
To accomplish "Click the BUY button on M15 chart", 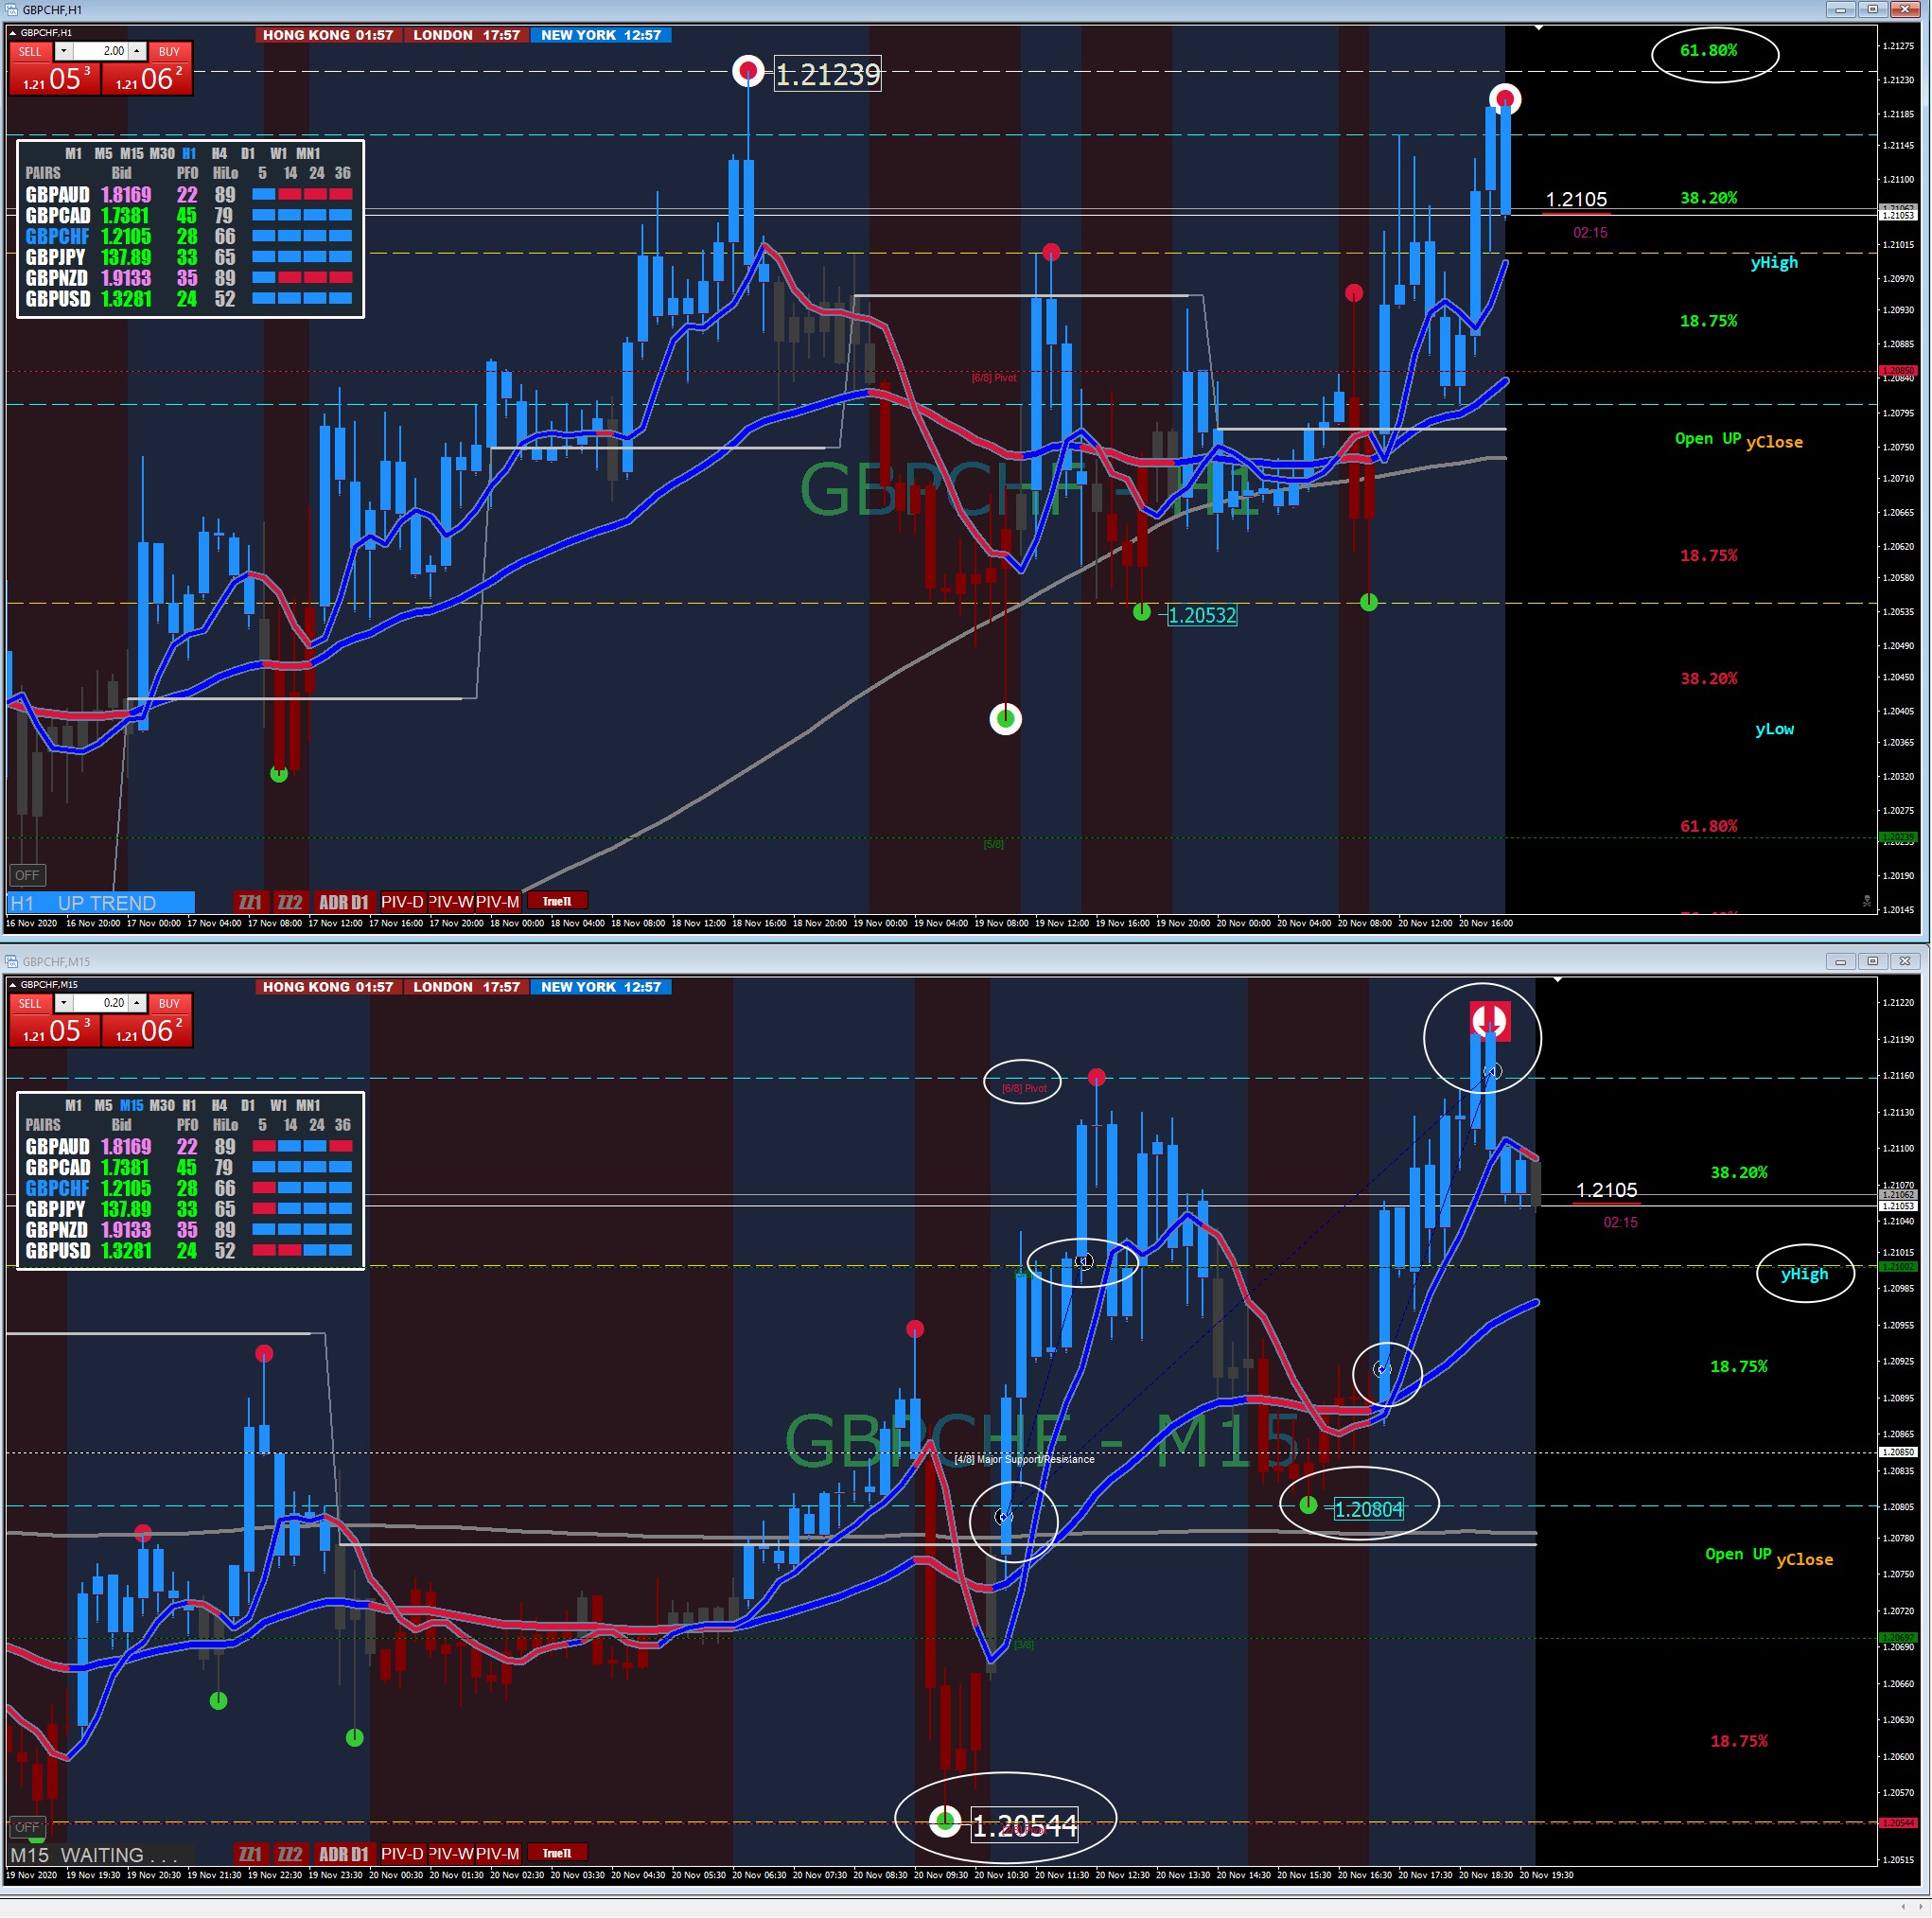I will click(169, 1003).
